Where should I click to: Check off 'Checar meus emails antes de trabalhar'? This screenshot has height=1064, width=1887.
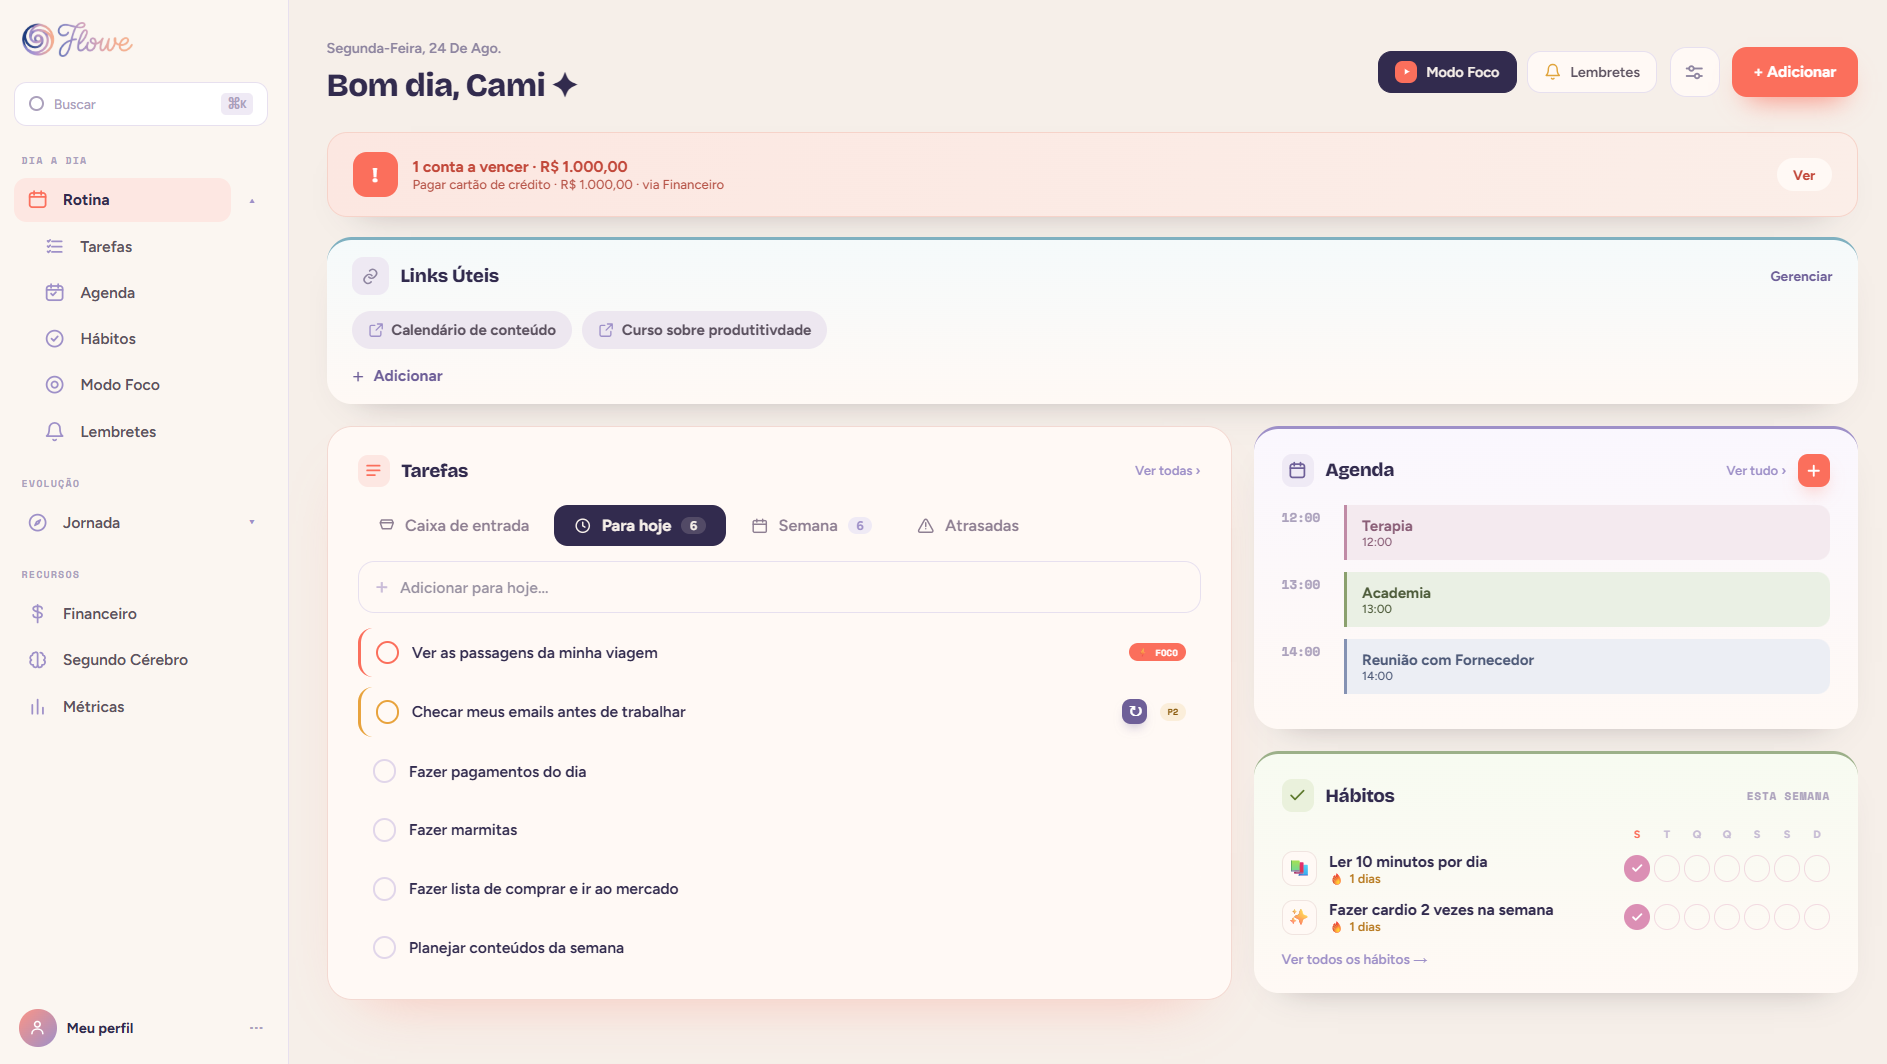[387, 712]
